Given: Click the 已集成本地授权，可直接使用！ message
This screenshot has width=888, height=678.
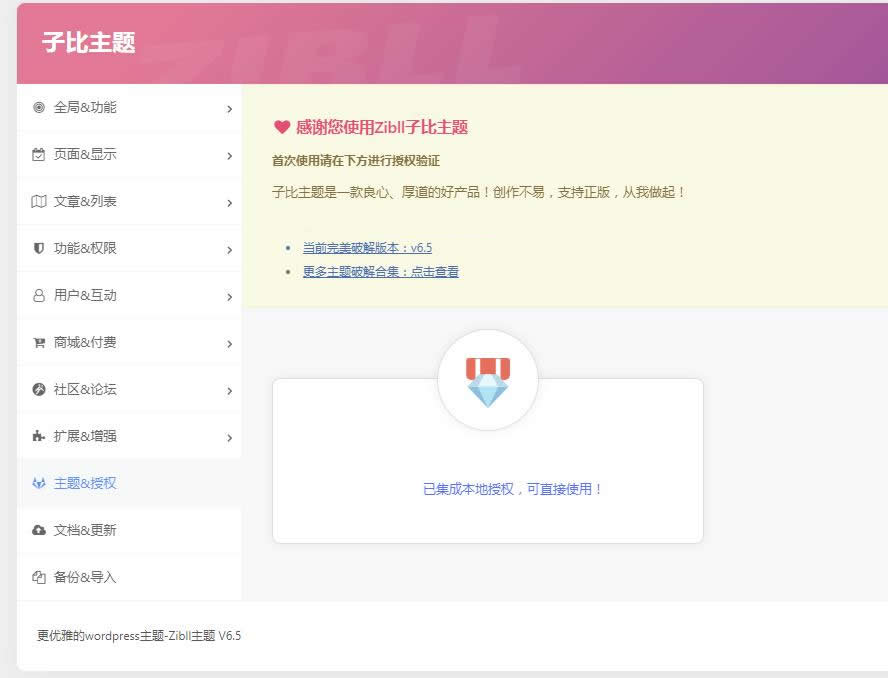Looking at the screenshot, I should click(512, 489).
